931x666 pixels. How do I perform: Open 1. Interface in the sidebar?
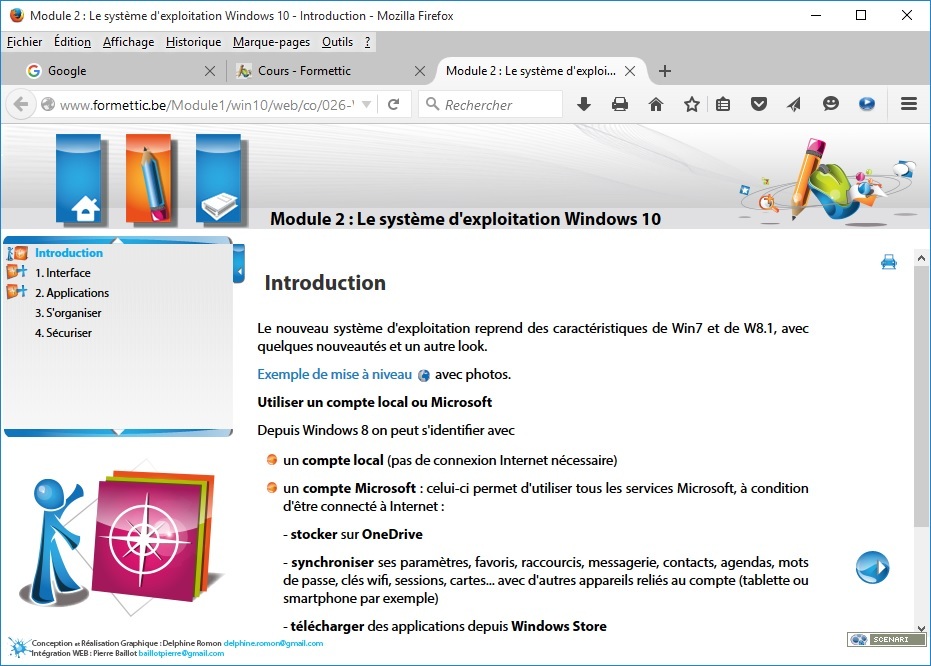[x=63, y=273]
